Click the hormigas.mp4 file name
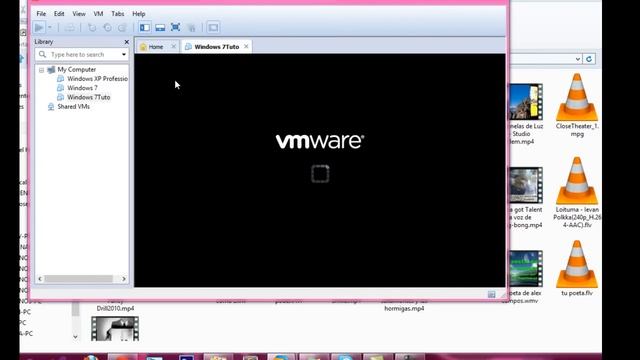The image size is (640, 360). (x=404, y=309)
